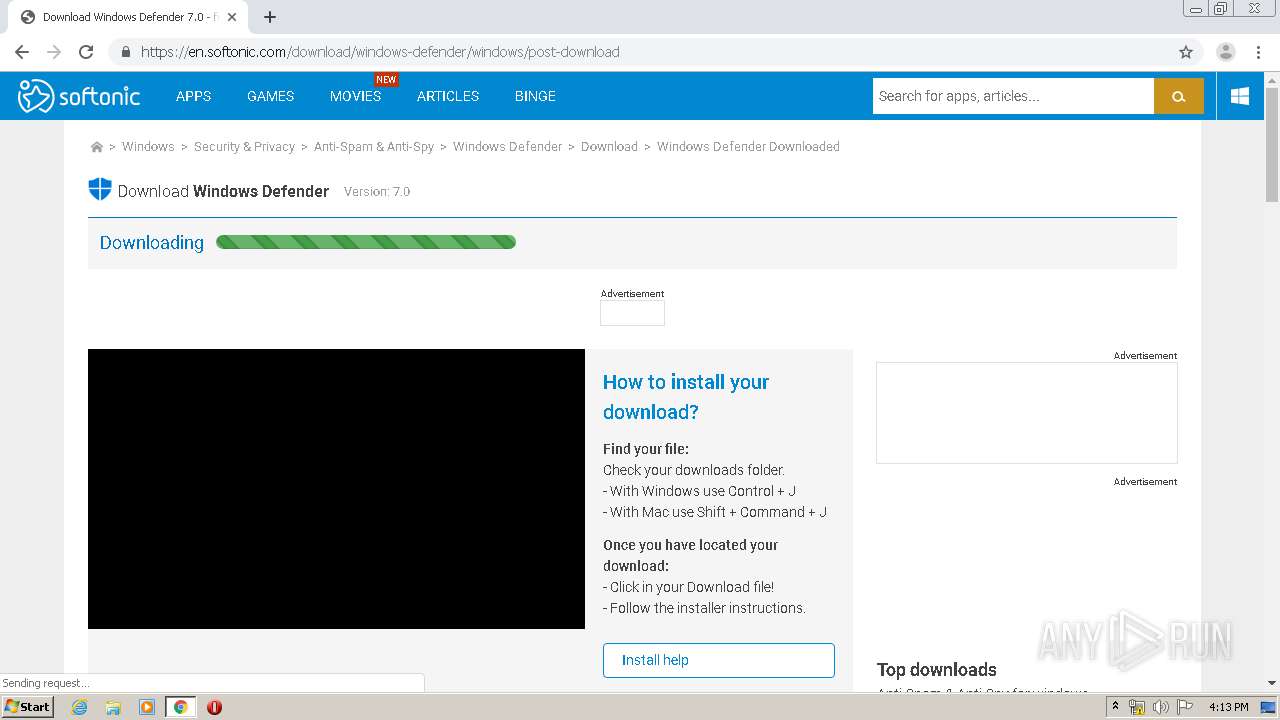Bookmark this page with star icon
Viewport: 1280px width, 720px height.
pyautogui.click(x=1186, y=52)
